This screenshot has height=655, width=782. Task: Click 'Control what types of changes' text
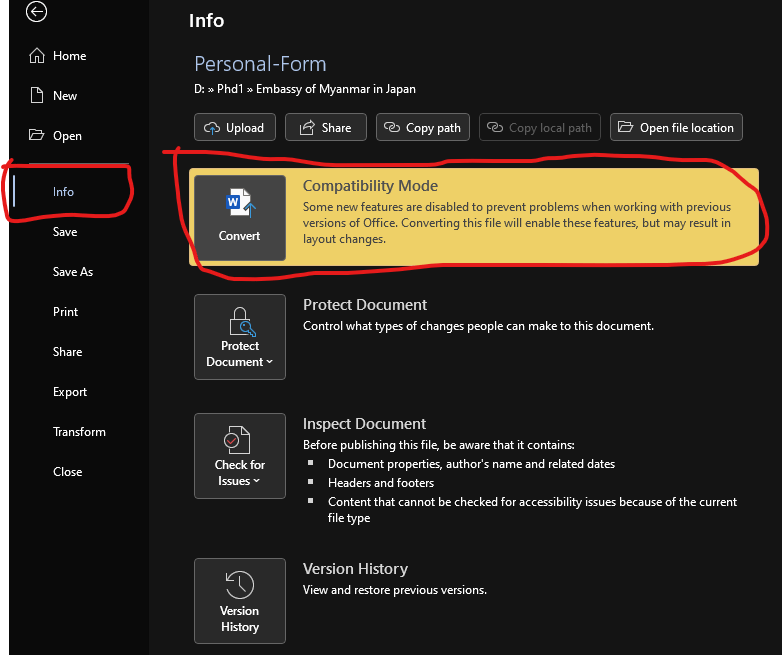pyautogui.click(x=478, y=326)
